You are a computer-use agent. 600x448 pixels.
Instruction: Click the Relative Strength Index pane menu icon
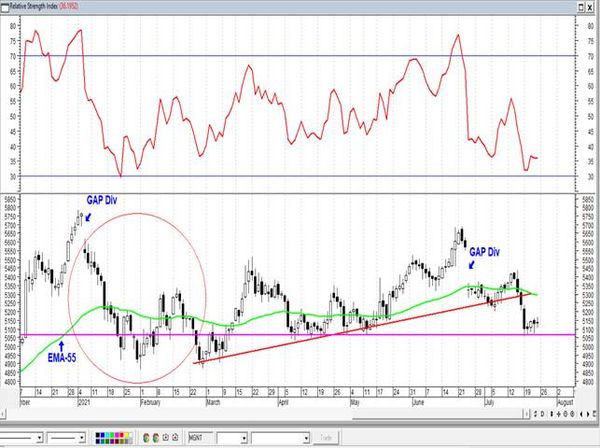pos(5,7)
